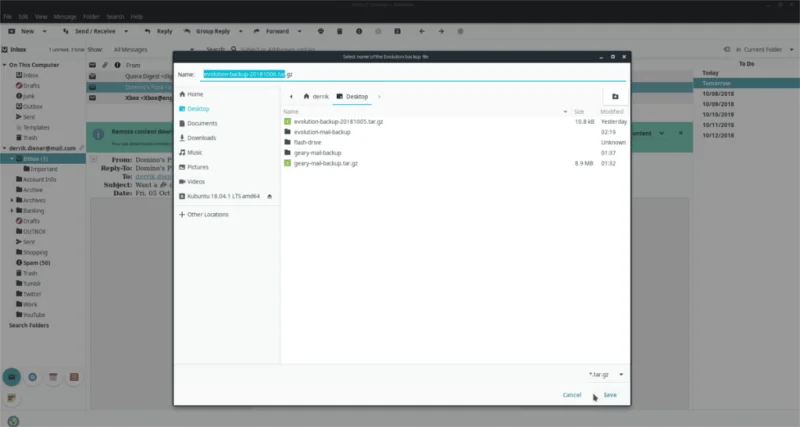Click New in the Evolution toolbar
This screenshot has width=800, height=427.
21,31
